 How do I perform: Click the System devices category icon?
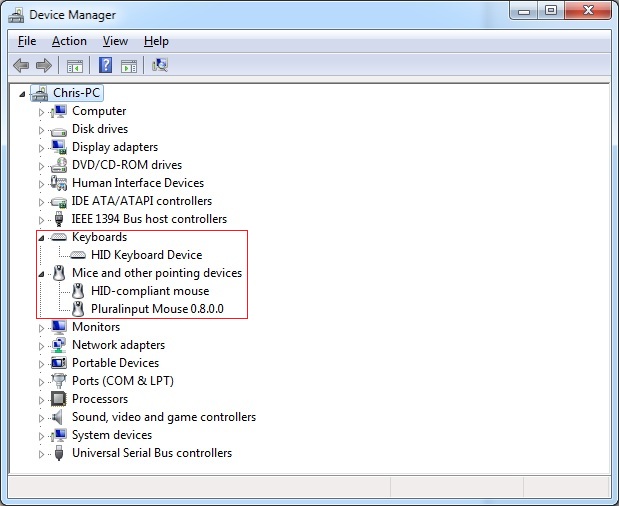click(x=59, y=435)
